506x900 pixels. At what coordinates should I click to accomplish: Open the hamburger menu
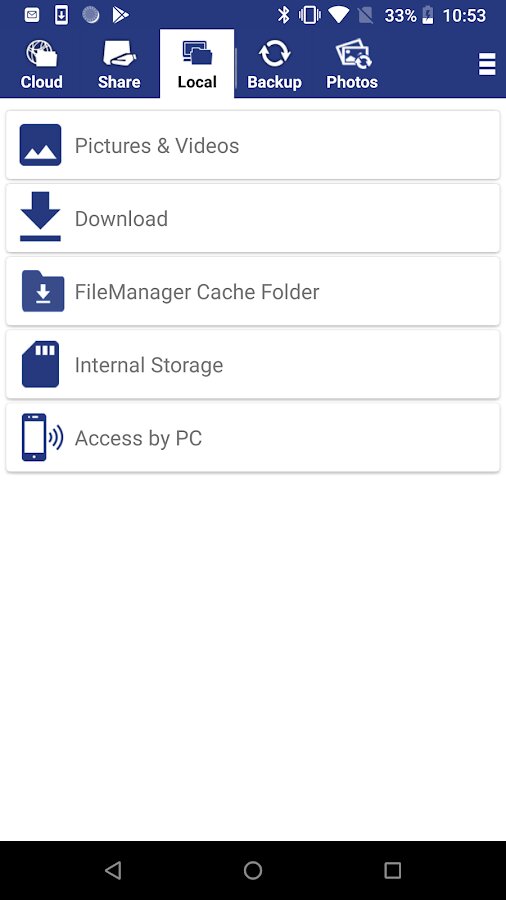(486, 64)
